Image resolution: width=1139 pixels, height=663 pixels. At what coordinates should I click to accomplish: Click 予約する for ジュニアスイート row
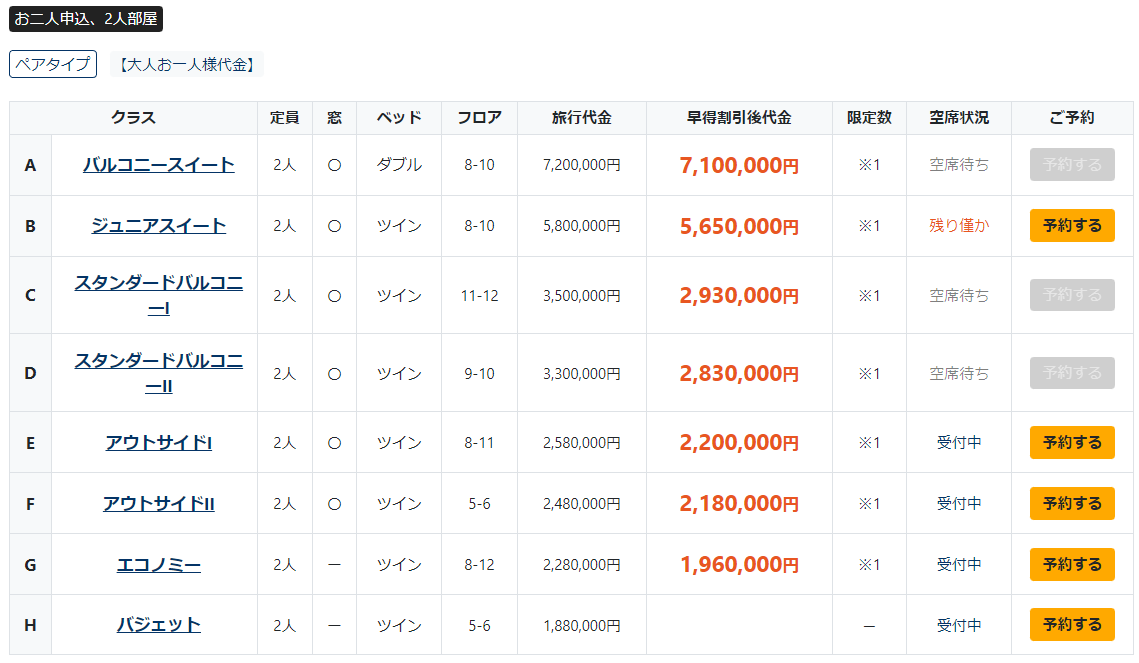pyautogui.click(x=1072, y=226)
